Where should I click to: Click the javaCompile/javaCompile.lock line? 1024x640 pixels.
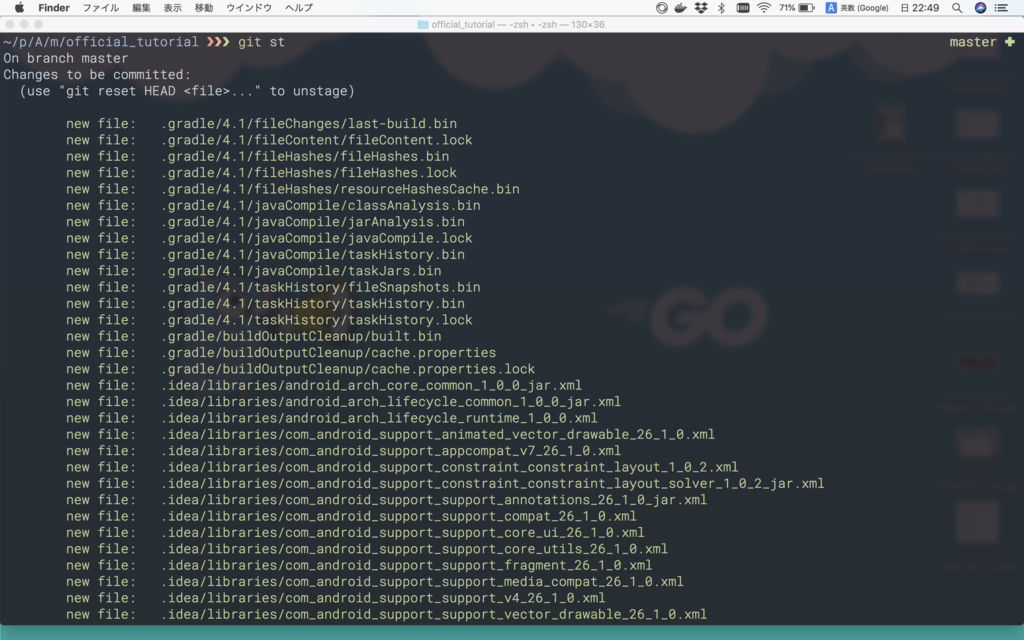tap(269, 238)
